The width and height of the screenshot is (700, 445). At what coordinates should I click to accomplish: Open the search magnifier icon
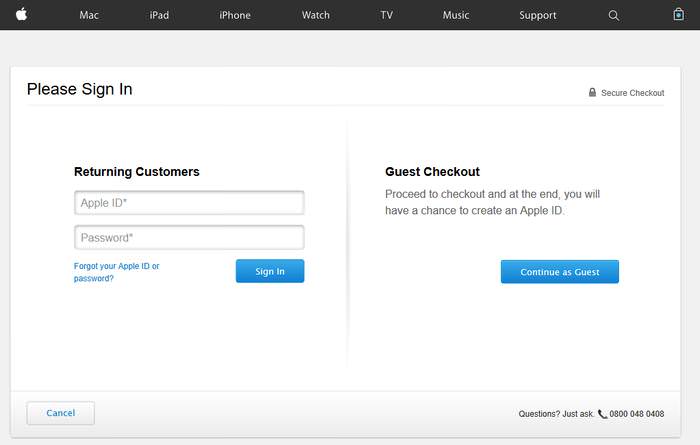click(x=613, y=16)
